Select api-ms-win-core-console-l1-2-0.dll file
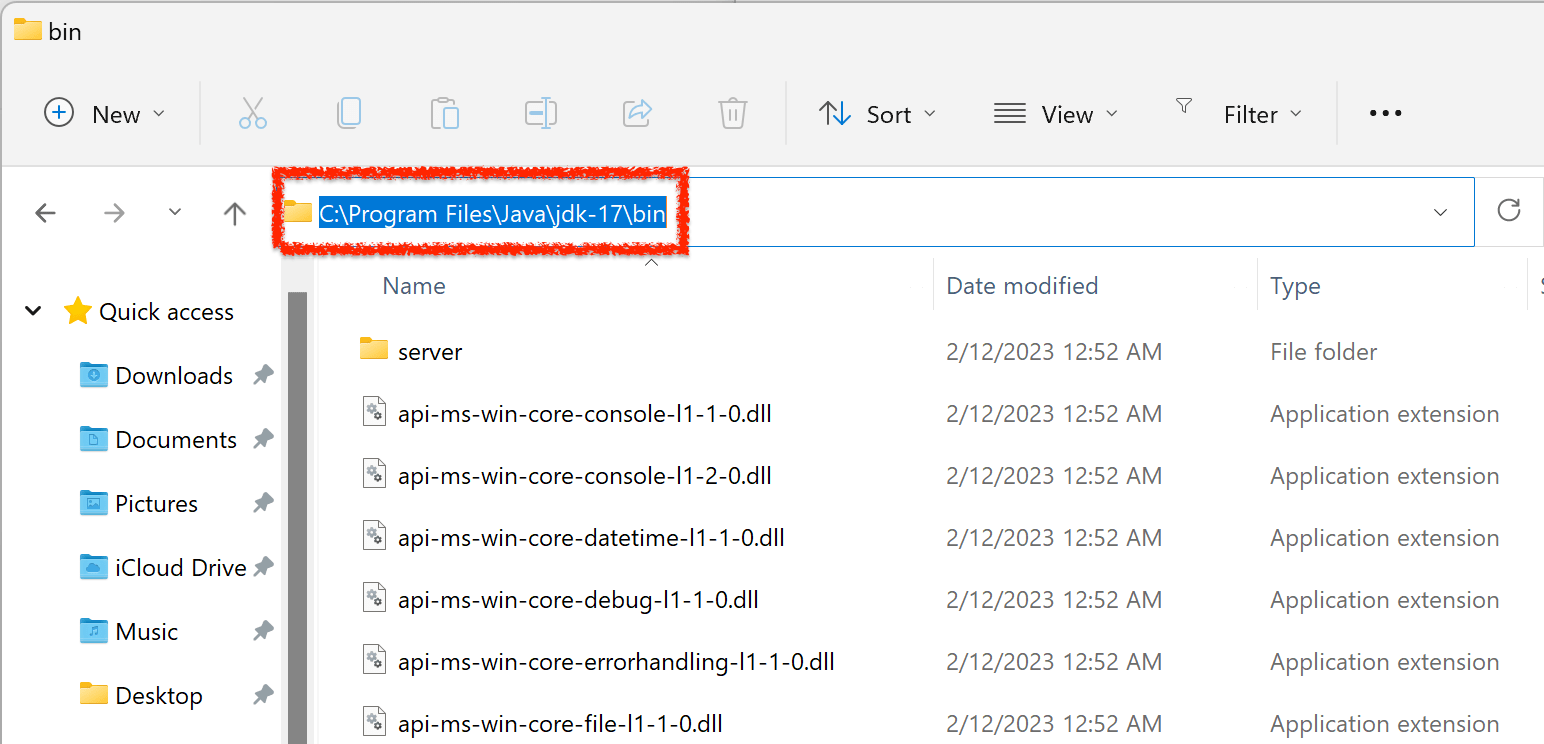Screen dimensions: 1544x744 [584, 476]
